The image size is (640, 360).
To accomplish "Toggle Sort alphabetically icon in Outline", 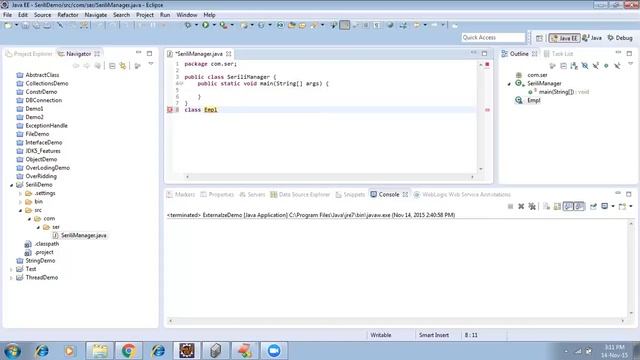I will [x=574, y=66].
